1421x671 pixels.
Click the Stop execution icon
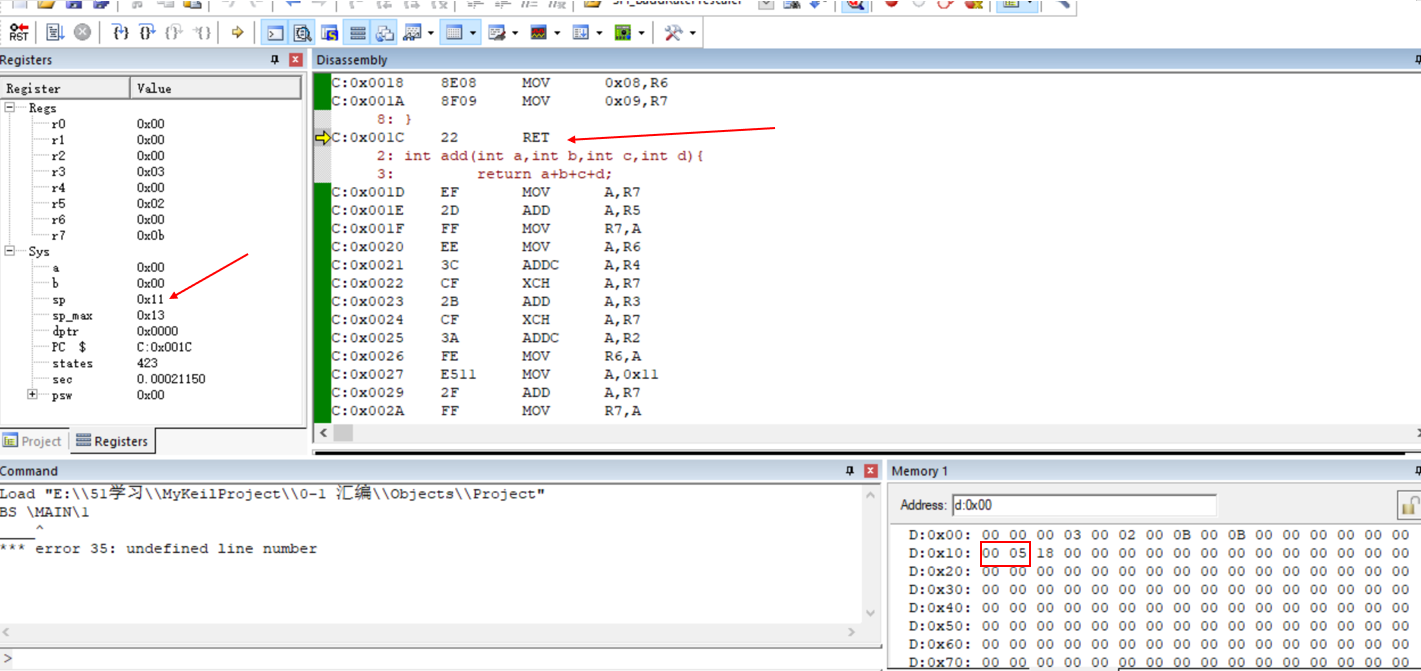click(82, 32)
